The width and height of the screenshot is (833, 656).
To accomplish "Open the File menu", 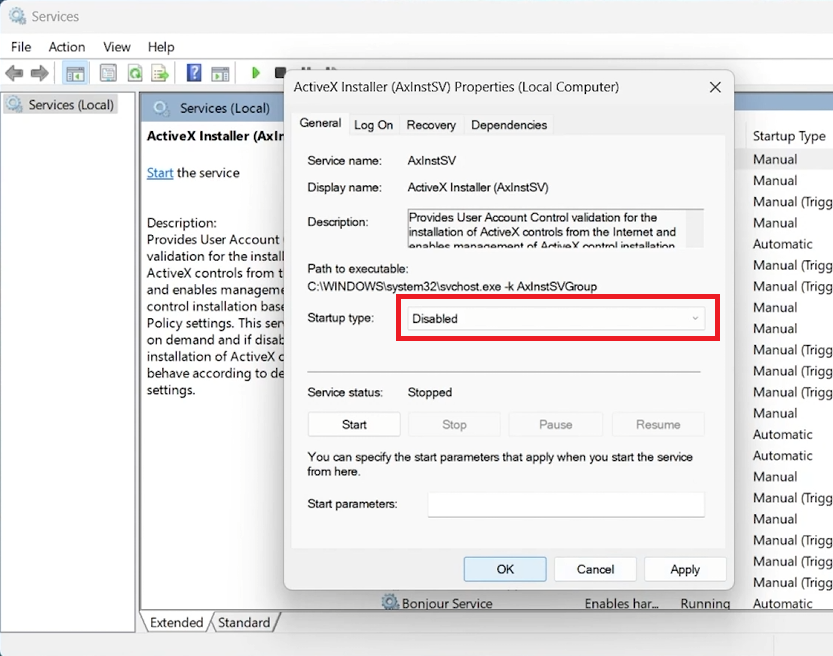I will pos(21,47).
